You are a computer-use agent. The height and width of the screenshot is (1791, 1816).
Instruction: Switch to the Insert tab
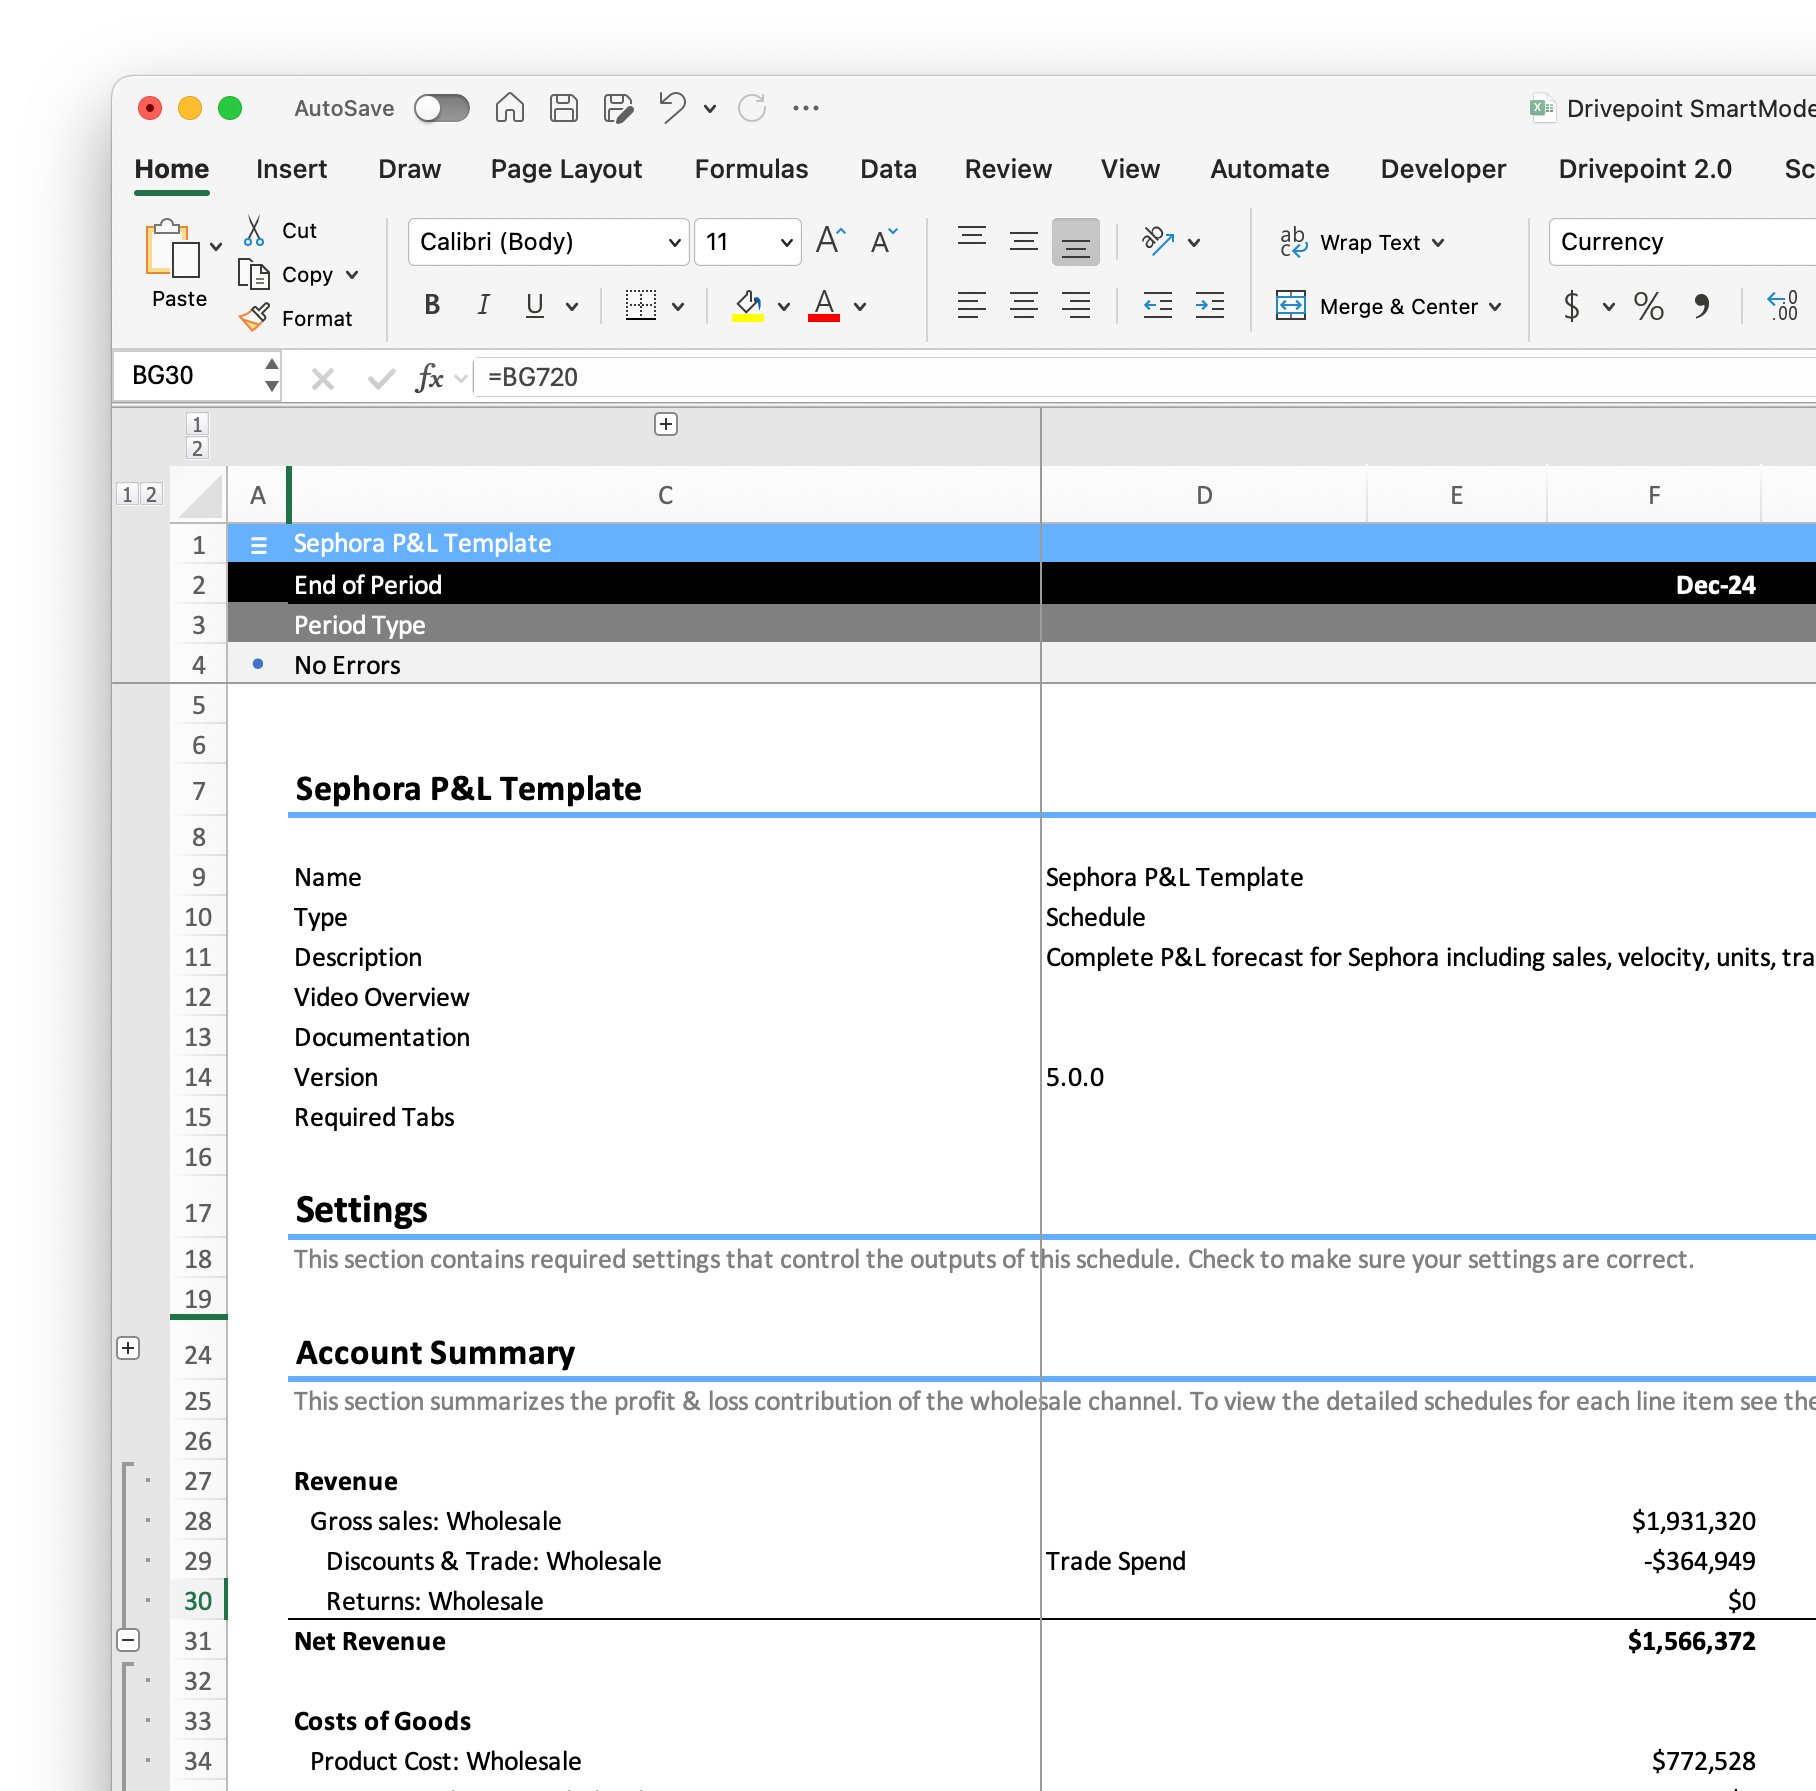291,169
